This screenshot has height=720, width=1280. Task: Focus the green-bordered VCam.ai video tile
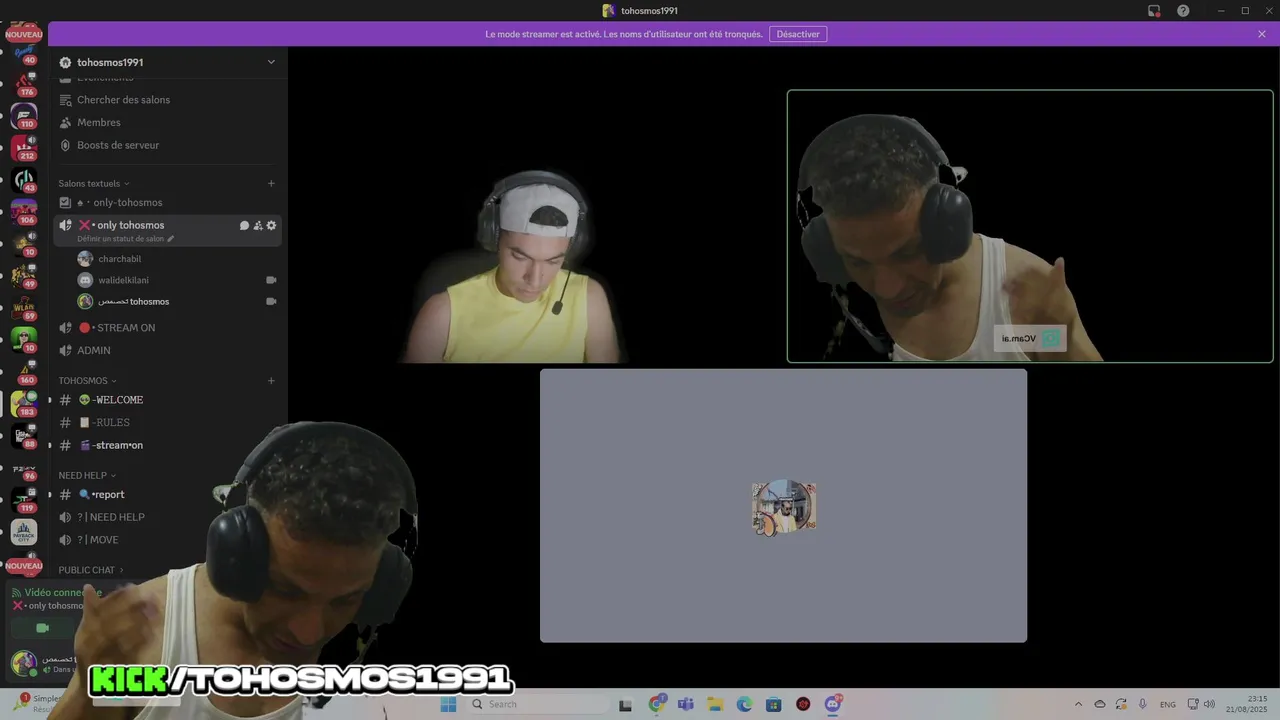[1030, 226]
